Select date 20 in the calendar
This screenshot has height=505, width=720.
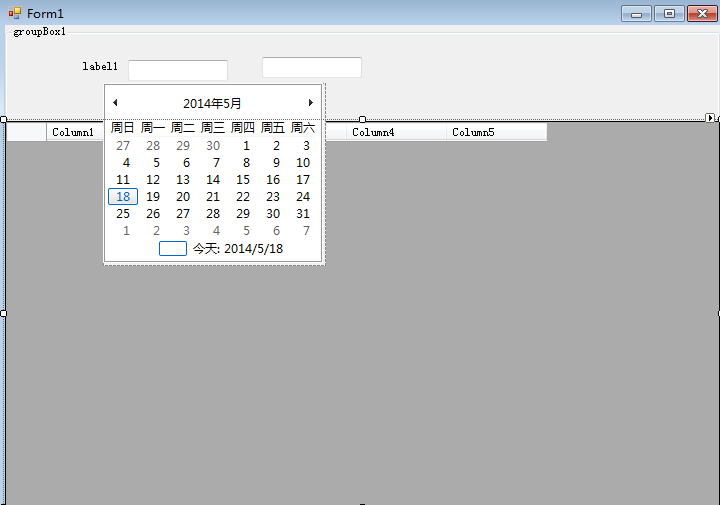[x=183, y=196]
